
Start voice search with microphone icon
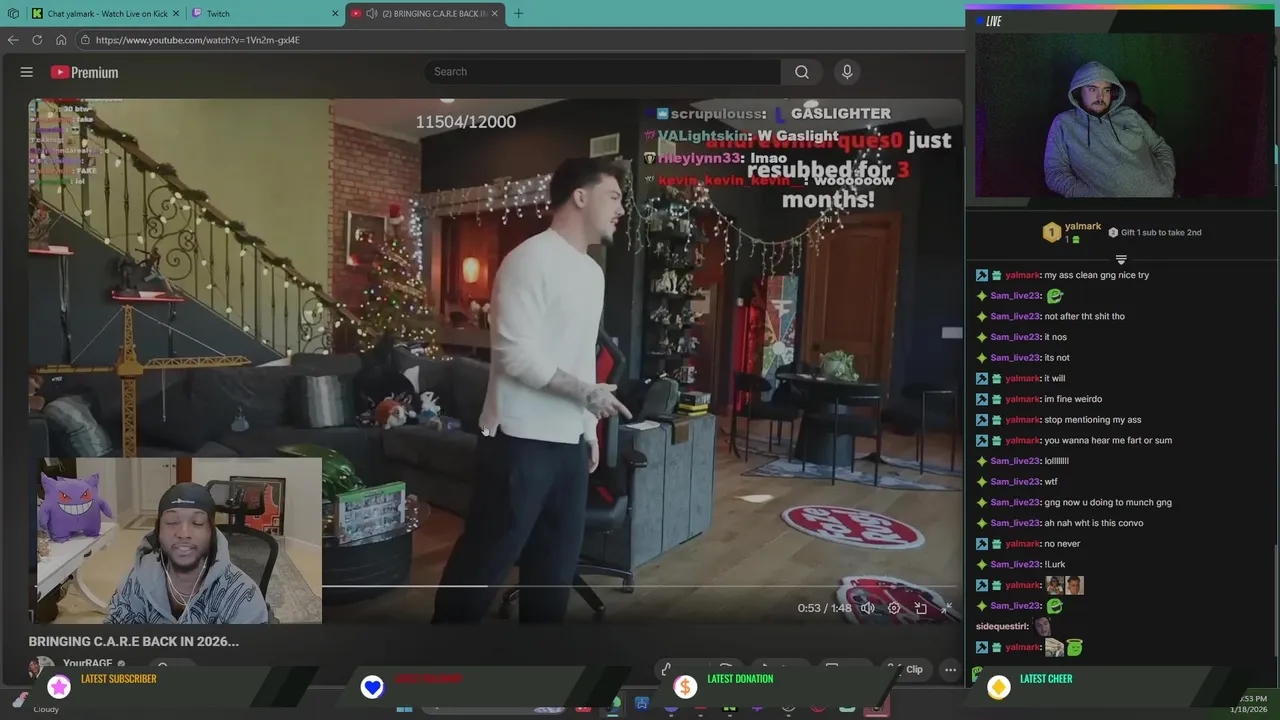[x=847, y=72]
